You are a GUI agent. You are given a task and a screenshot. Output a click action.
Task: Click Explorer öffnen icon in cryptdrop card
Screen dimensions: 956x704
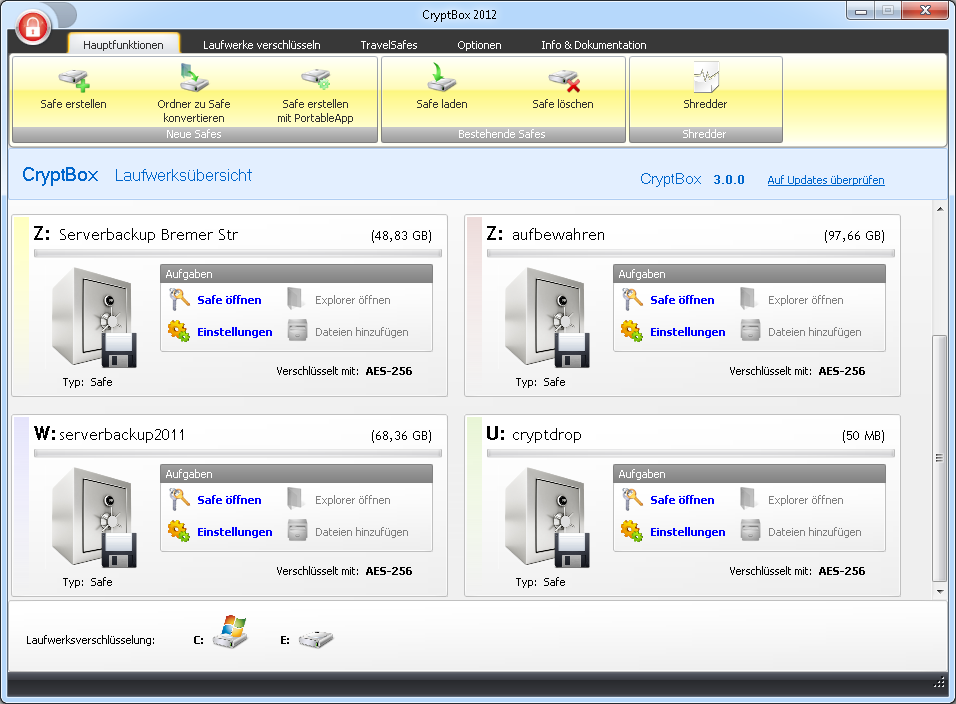pos(749,499)
